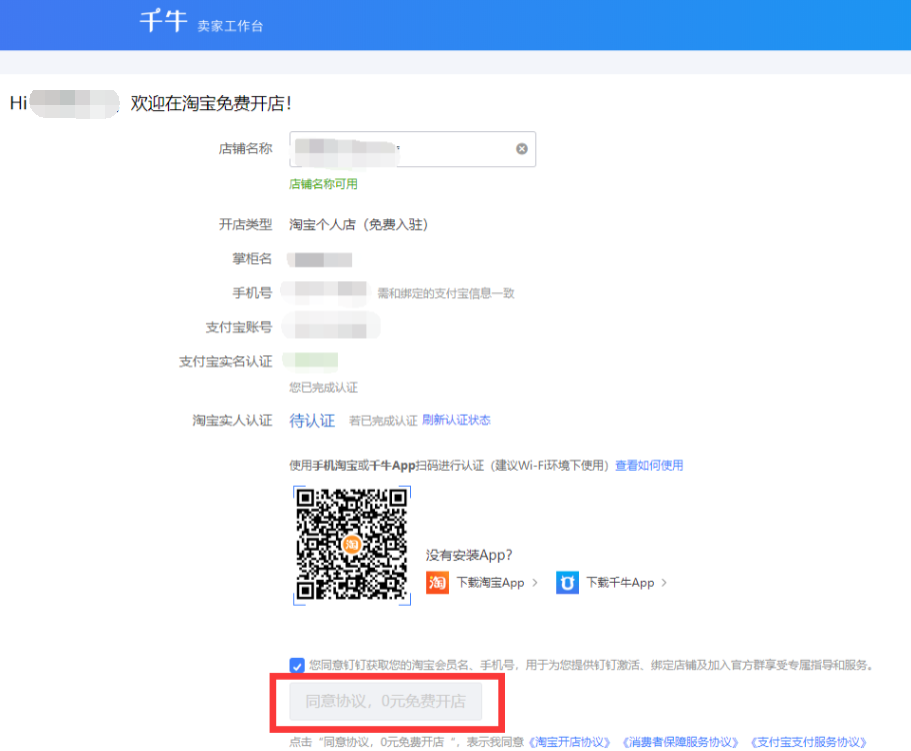Viewport: 911px width, 751px height.
Task: Expand arrow next to 下载千牛App
Action: click(x=664, y=582)
